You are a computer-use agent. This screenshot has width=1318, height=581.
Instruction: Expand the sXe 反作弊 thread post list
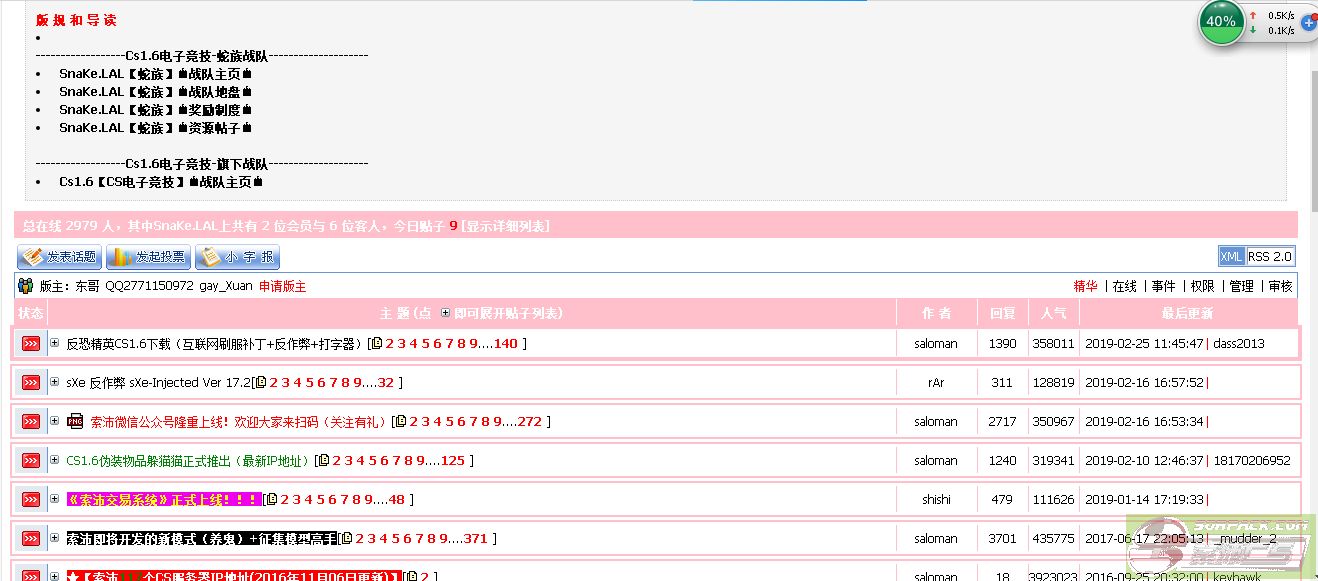pos(55,382)
